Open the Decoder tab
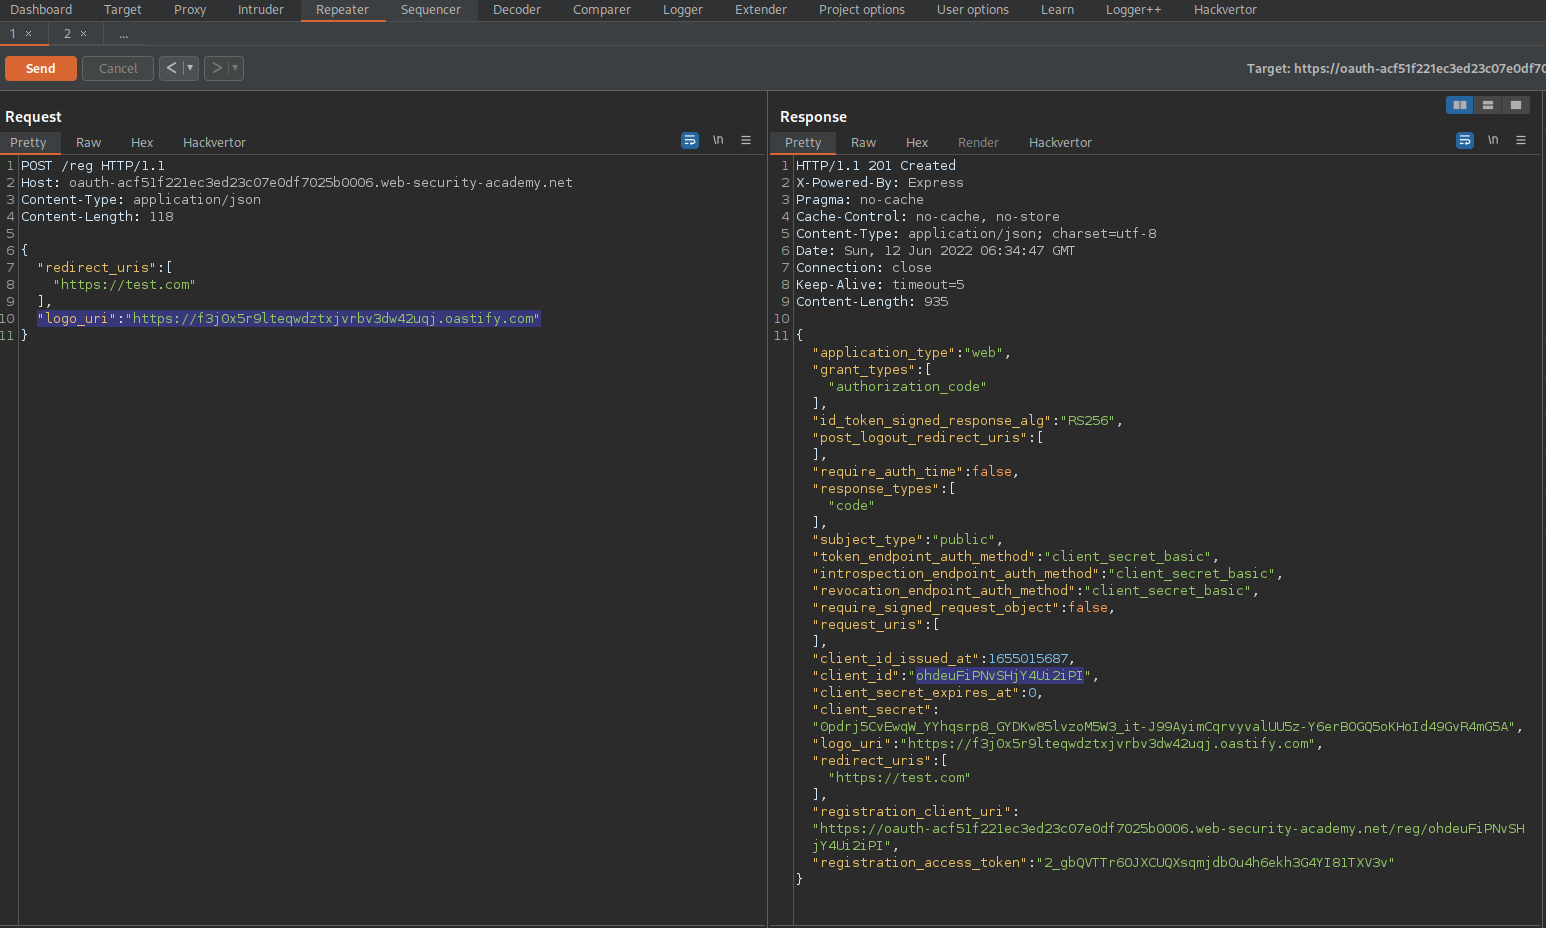 (517, 10)
